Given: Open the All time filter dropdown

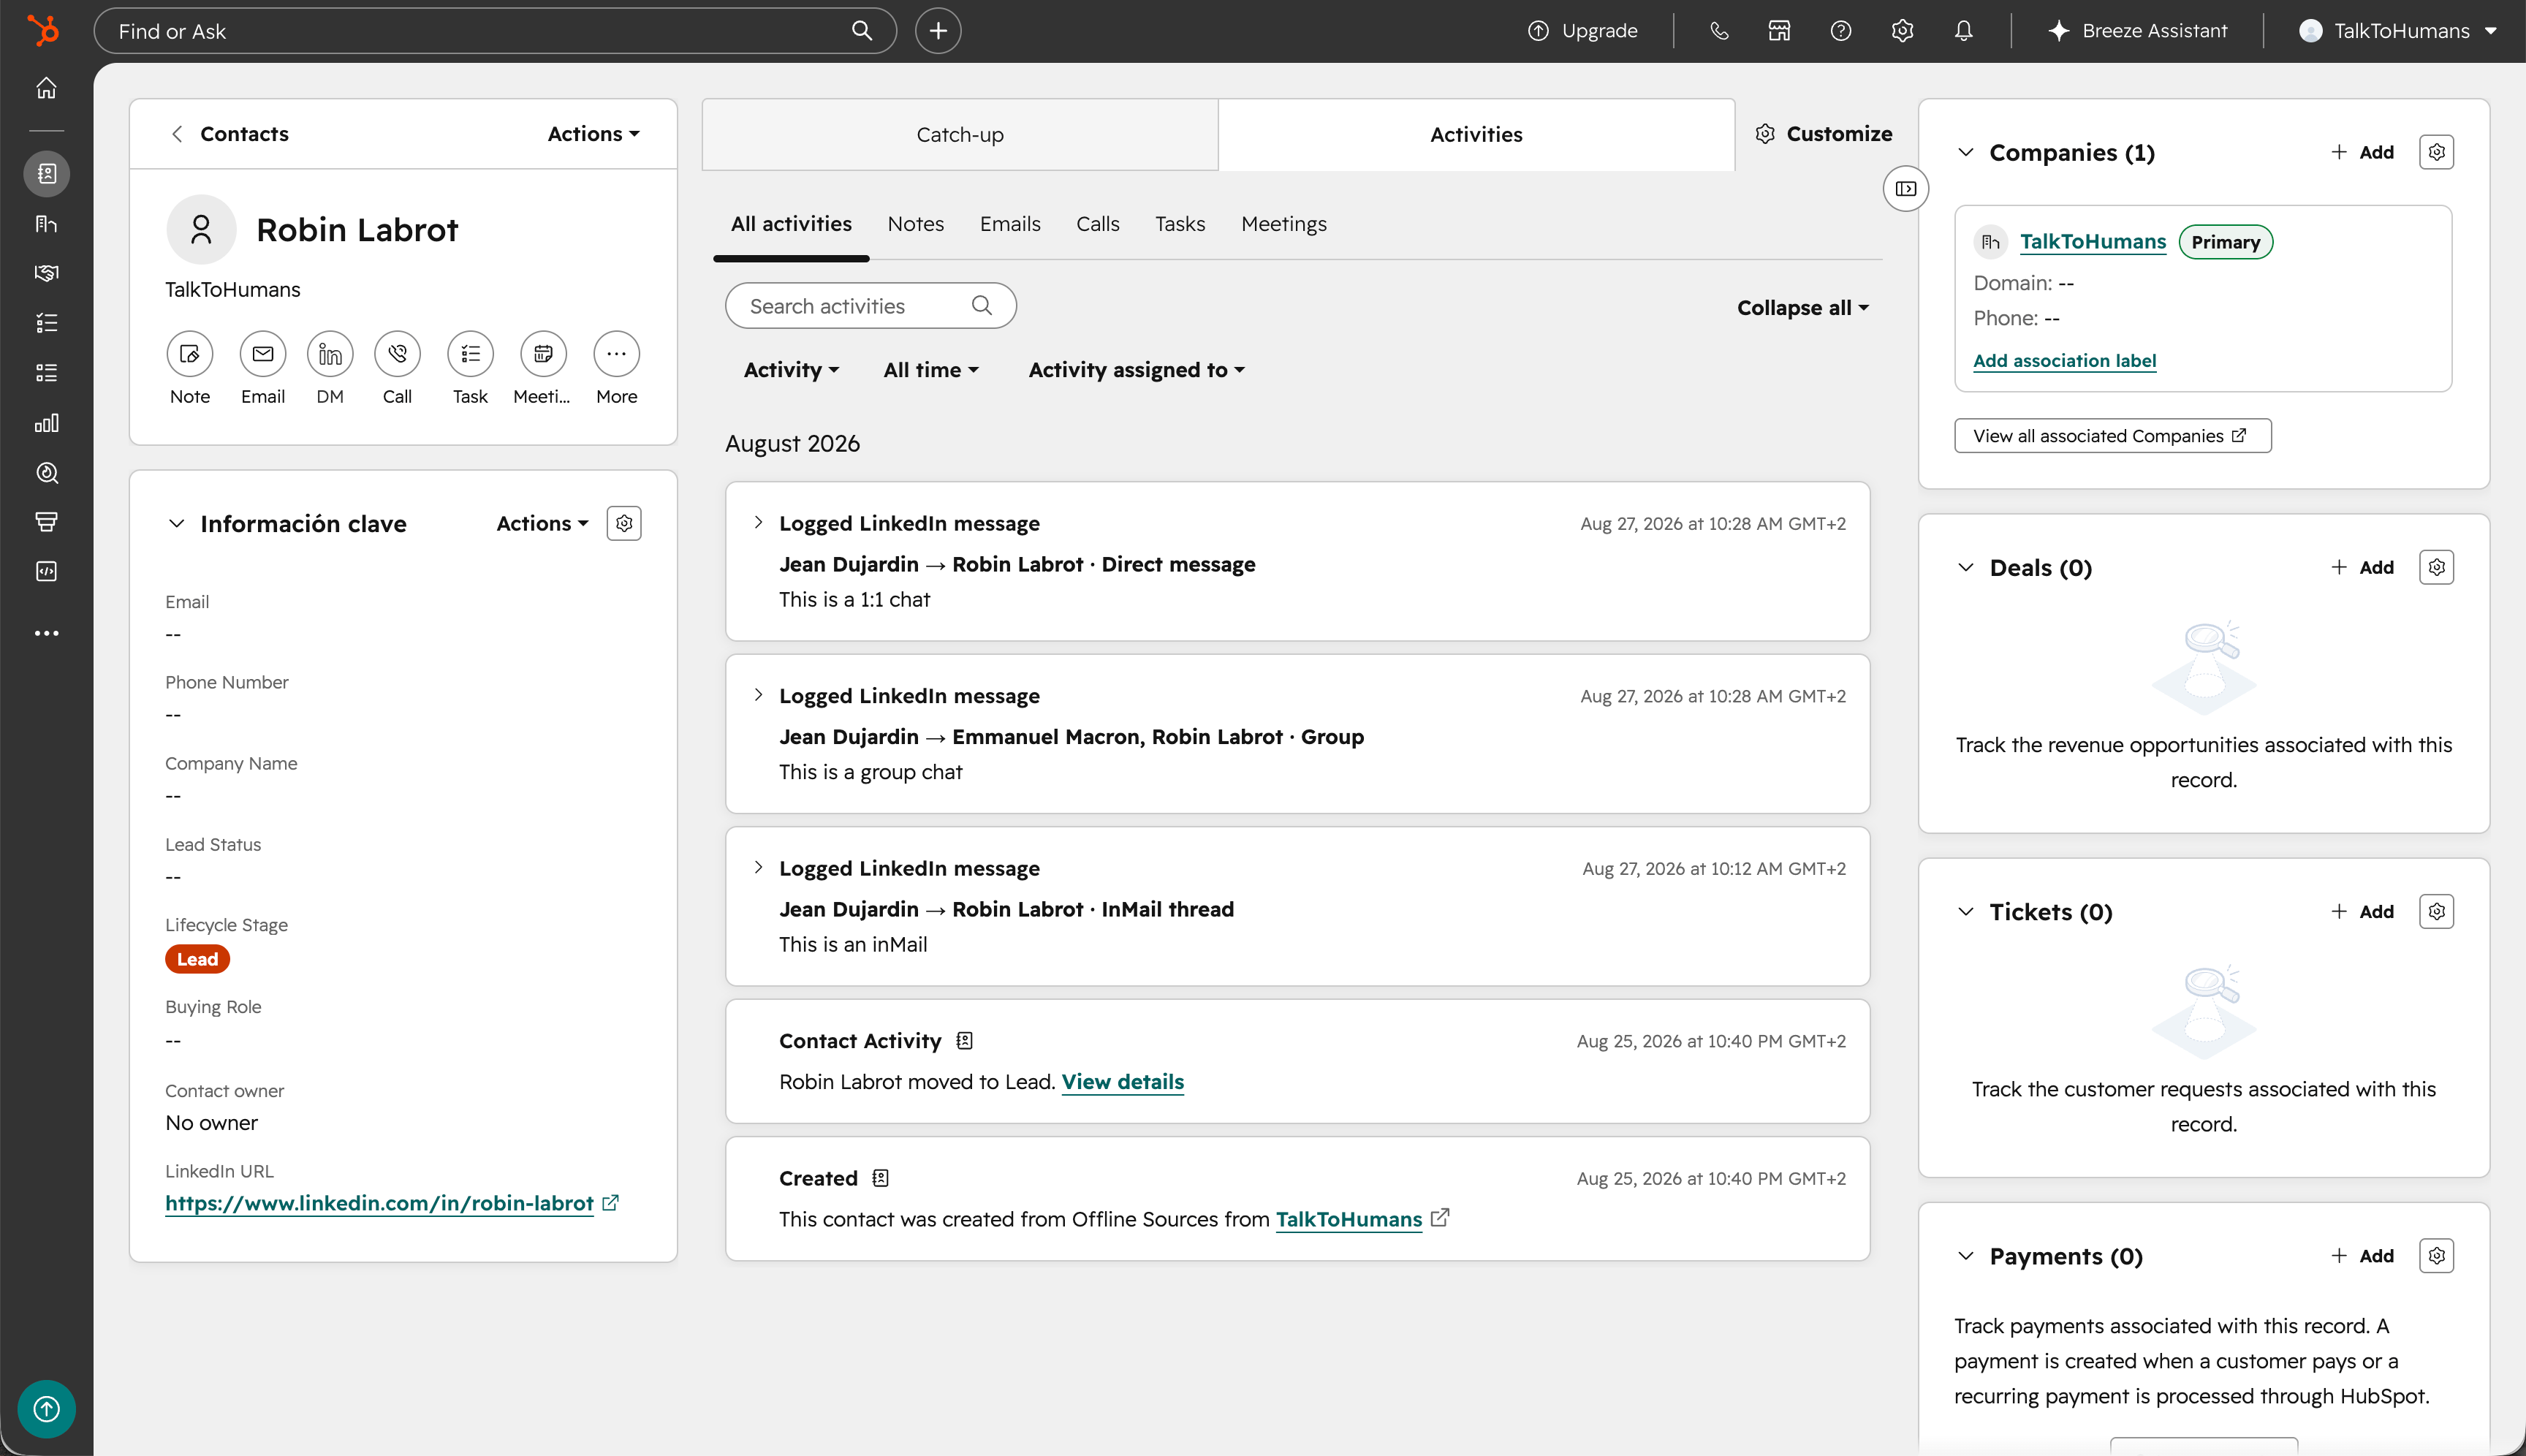Looking at the screenshot, I should pyautogui.click(x=931, y=370).
